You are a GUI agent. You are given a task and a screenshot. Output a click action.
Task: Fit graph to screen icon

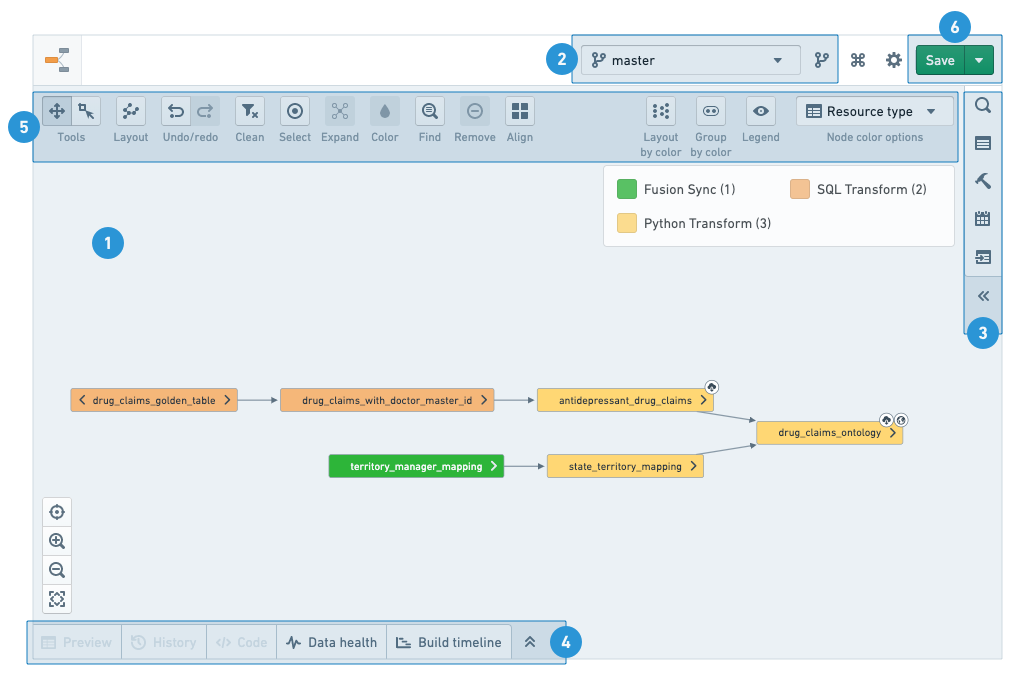[57, 599]
